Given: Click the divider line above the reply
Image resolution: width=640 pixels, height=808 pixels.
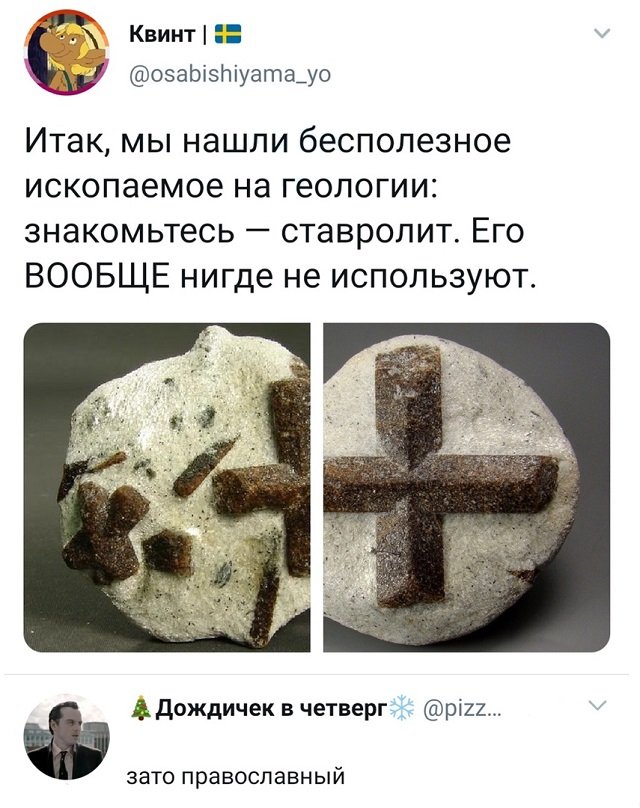Looking at the screenshot, I should 316,674.
